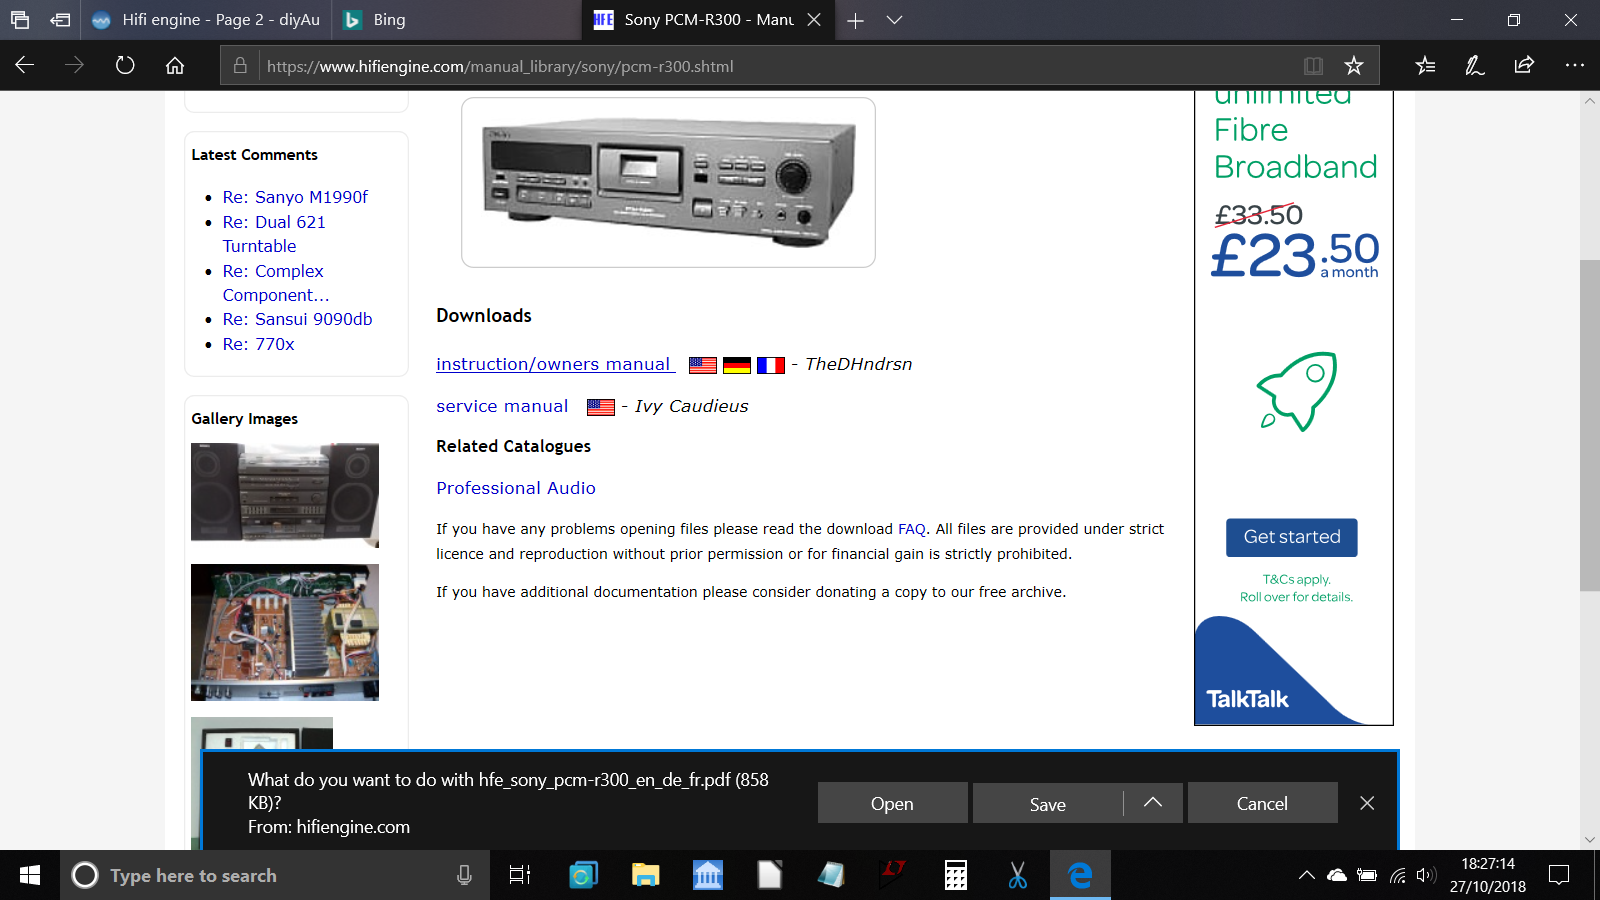
Task: Click the scrollbar down arrow
Action: (x=1590, y=840)
